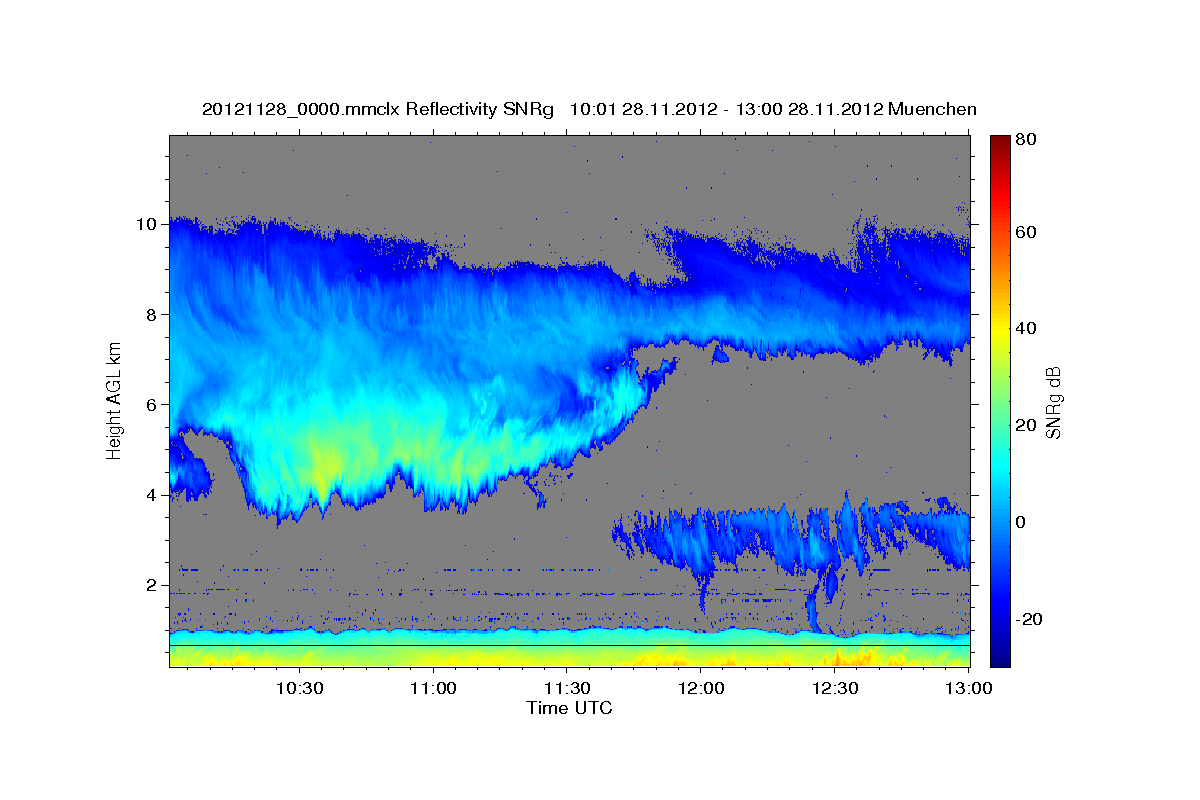1200x800 pixels.
Task: Click the 12:30 time axis label
Action: point(834,688)
